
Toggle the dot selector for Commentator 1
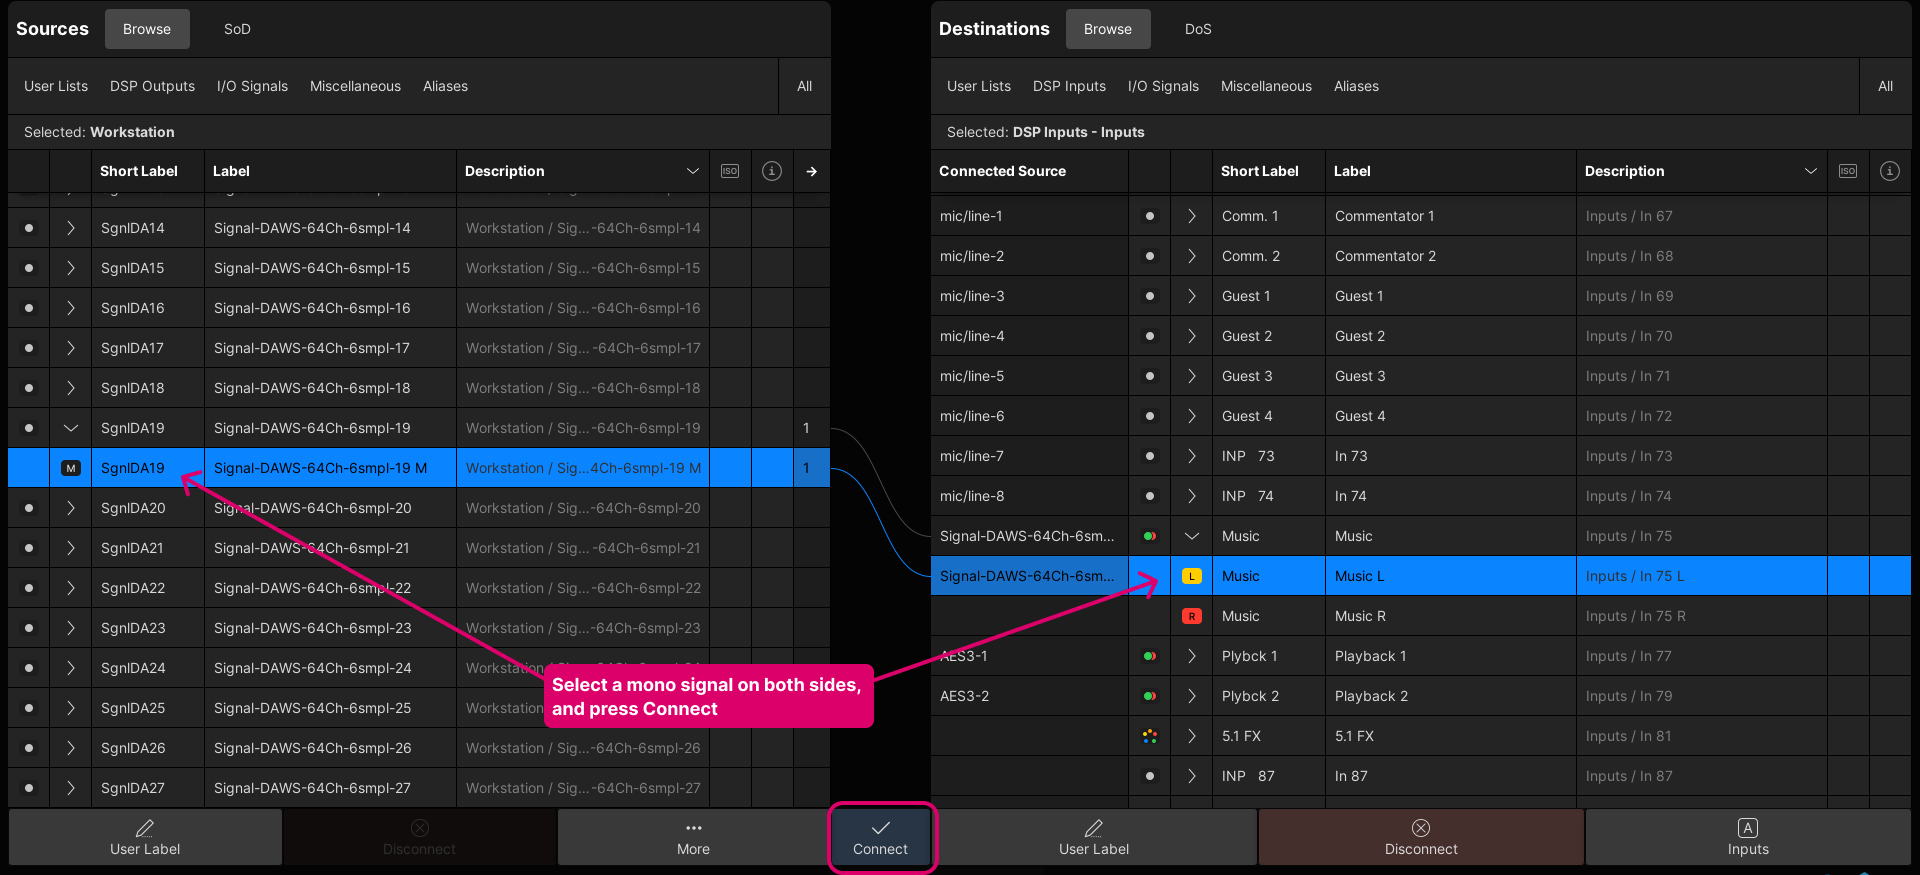pyautogui.click(x=1150, y=216)
